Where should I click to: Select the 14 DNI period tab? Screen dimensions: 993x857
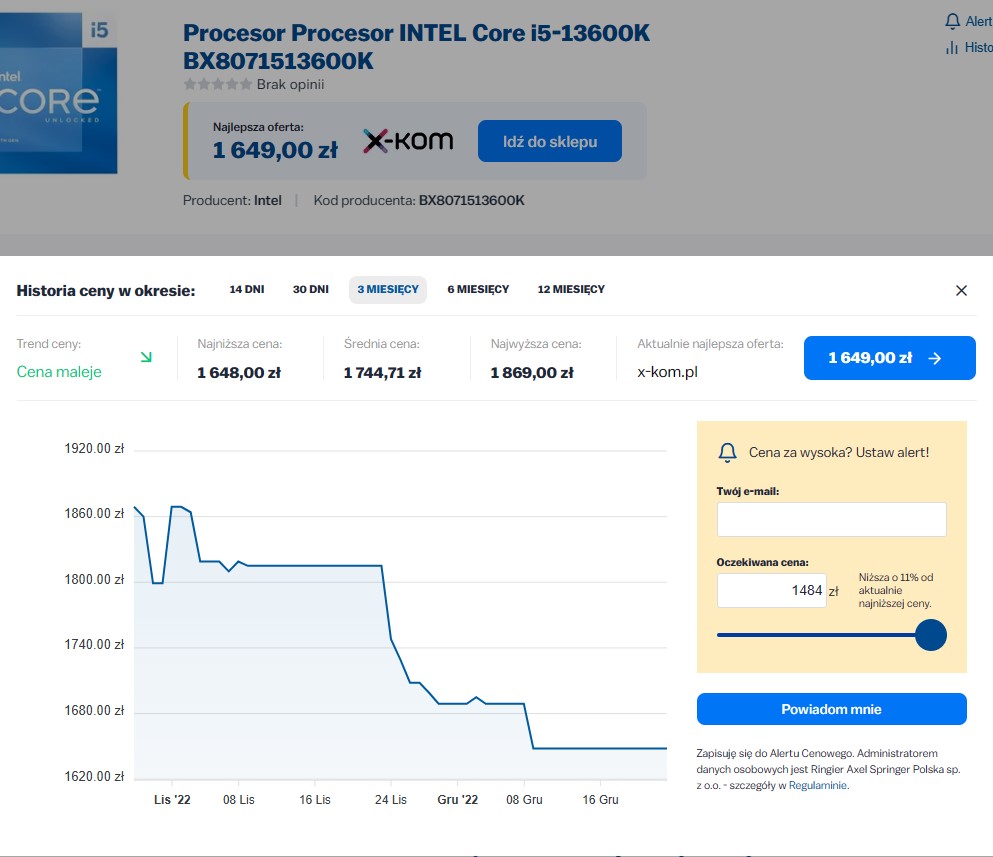click(x=247, y=289)
